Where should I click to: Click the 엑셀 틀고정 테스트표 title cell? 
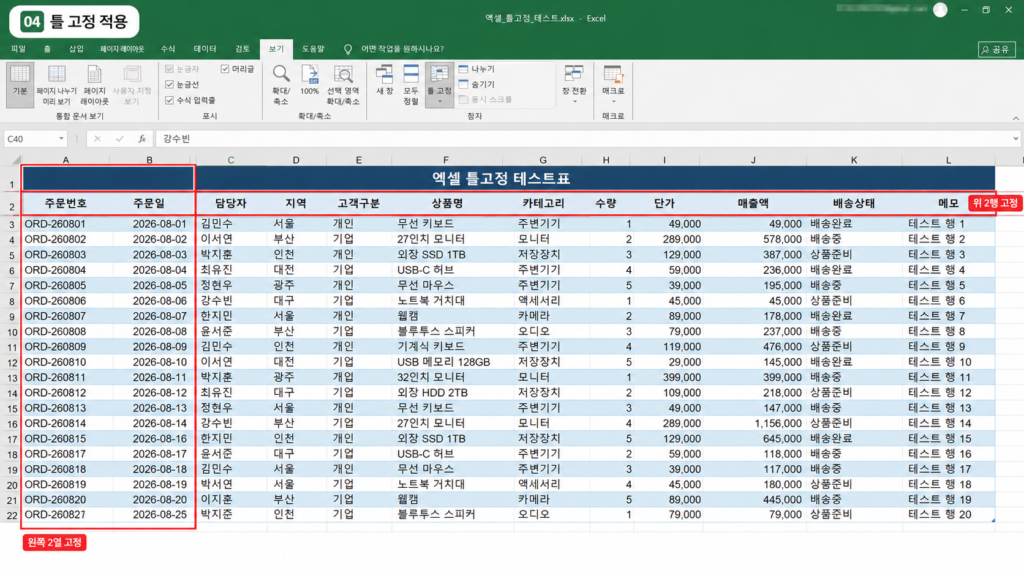pos(501,178)
